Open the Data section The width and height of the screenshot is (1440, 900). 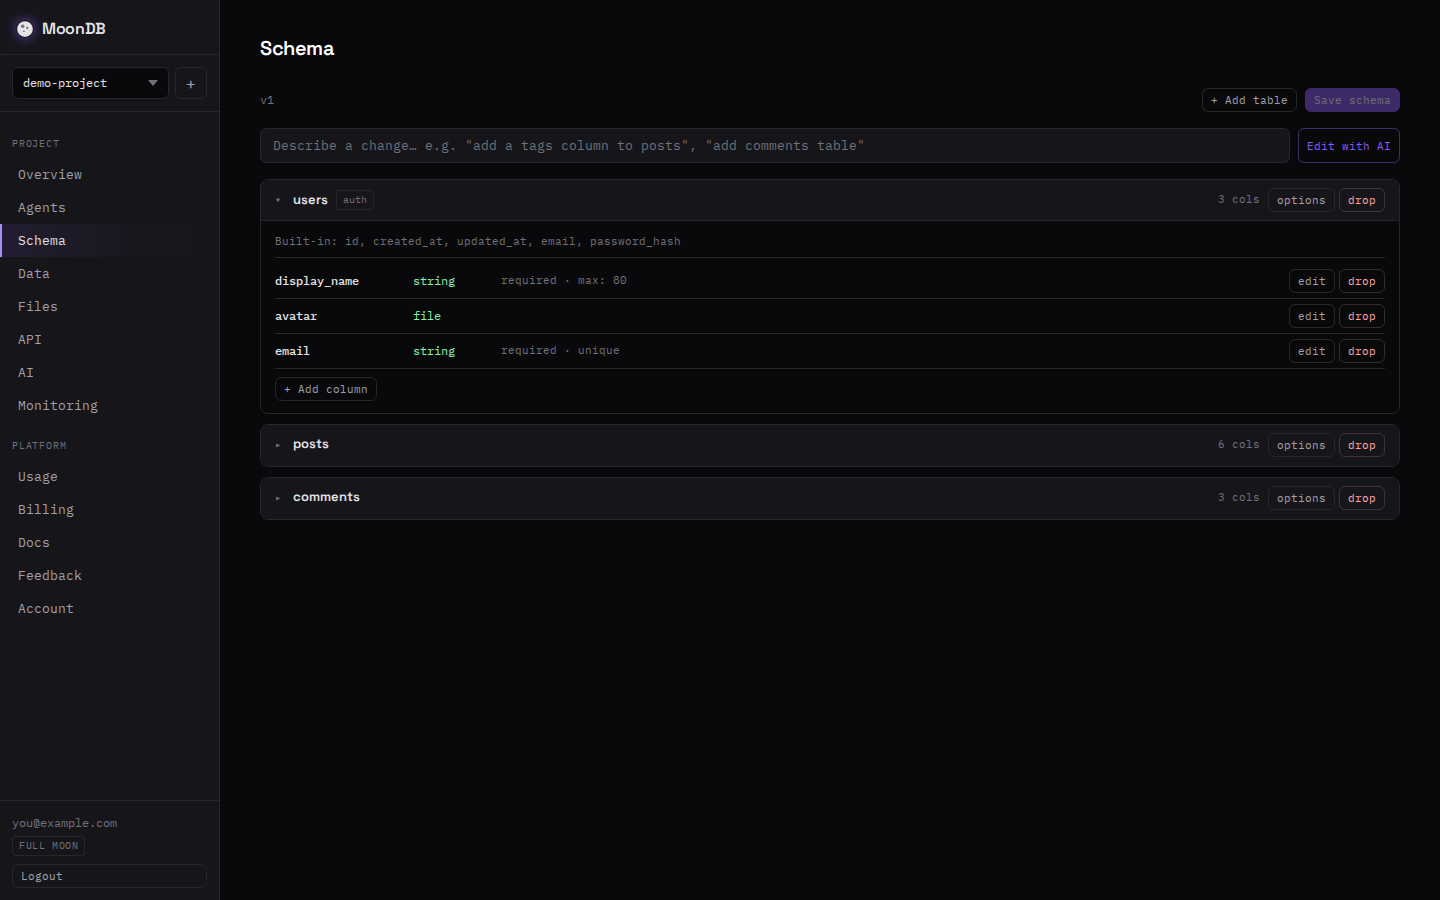[x=110, y=274]
